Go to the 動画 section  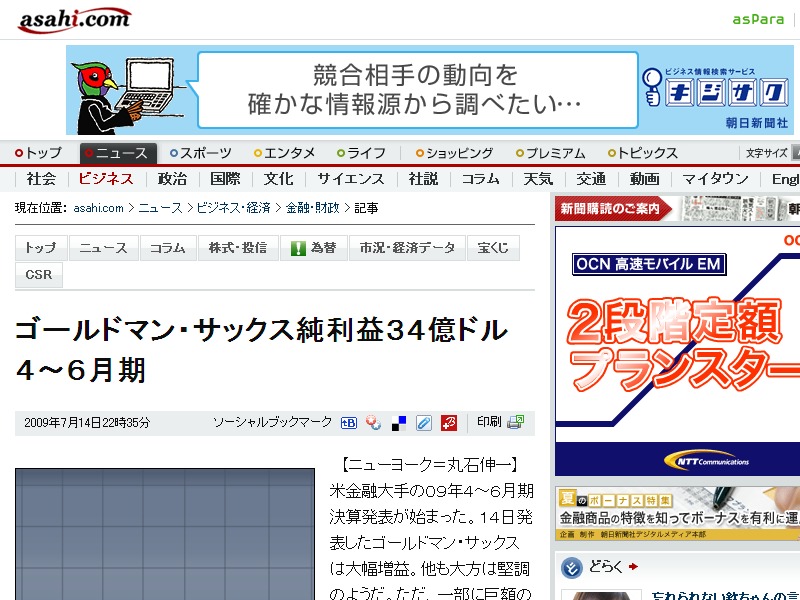[x=644, y=179]
